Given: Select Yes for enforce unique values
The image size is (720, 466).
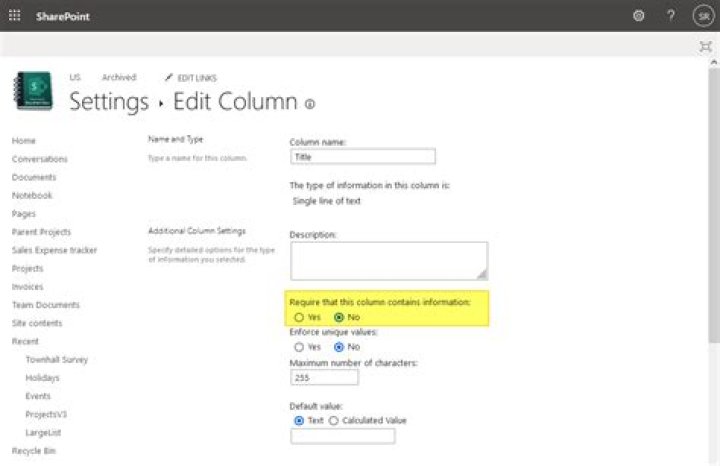Looking at the screenshot, I should tap(299, 347).
